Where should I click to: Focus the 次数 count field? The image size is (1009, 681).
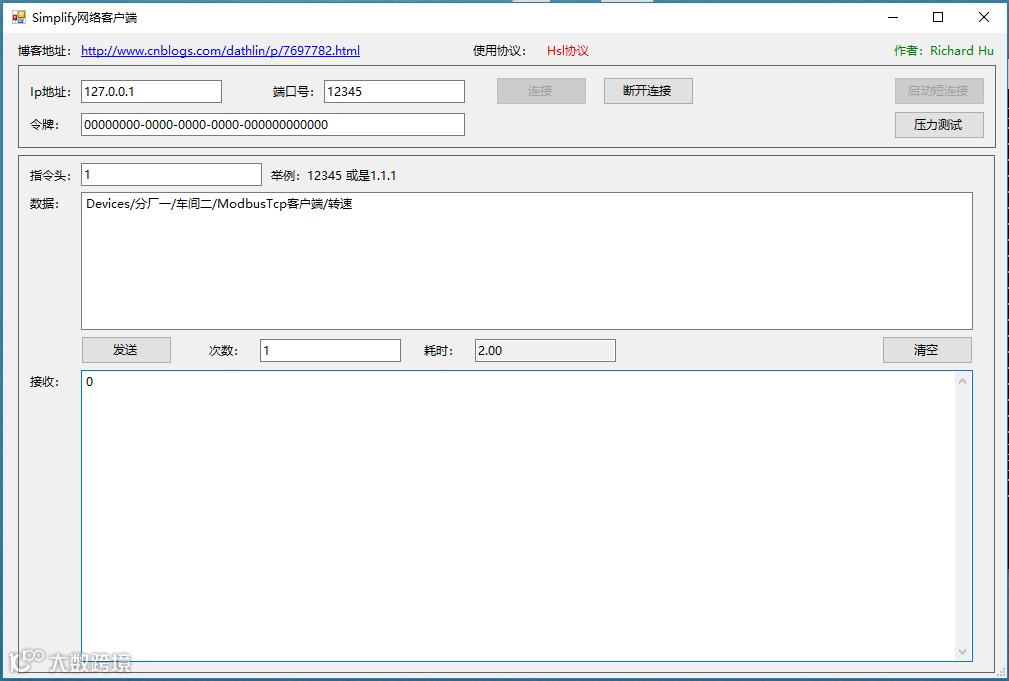pyautogui.click(x=330, y=351)
